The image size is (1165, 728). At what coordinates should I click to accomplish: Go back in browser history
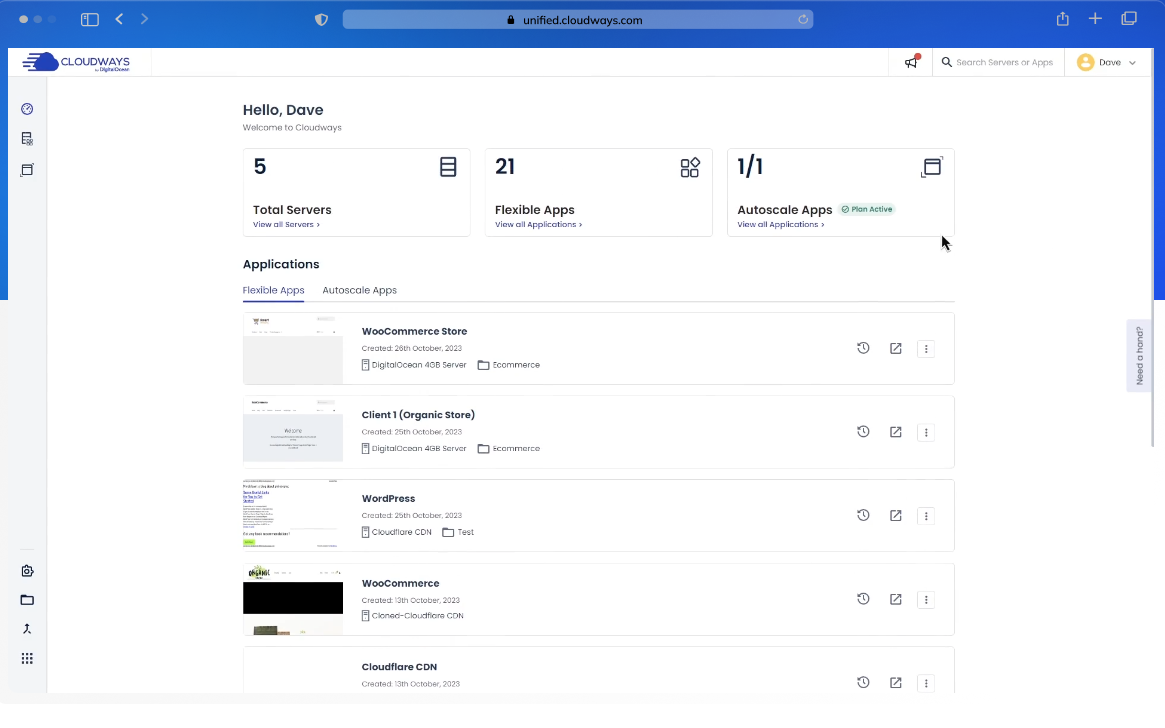(119, 19)
